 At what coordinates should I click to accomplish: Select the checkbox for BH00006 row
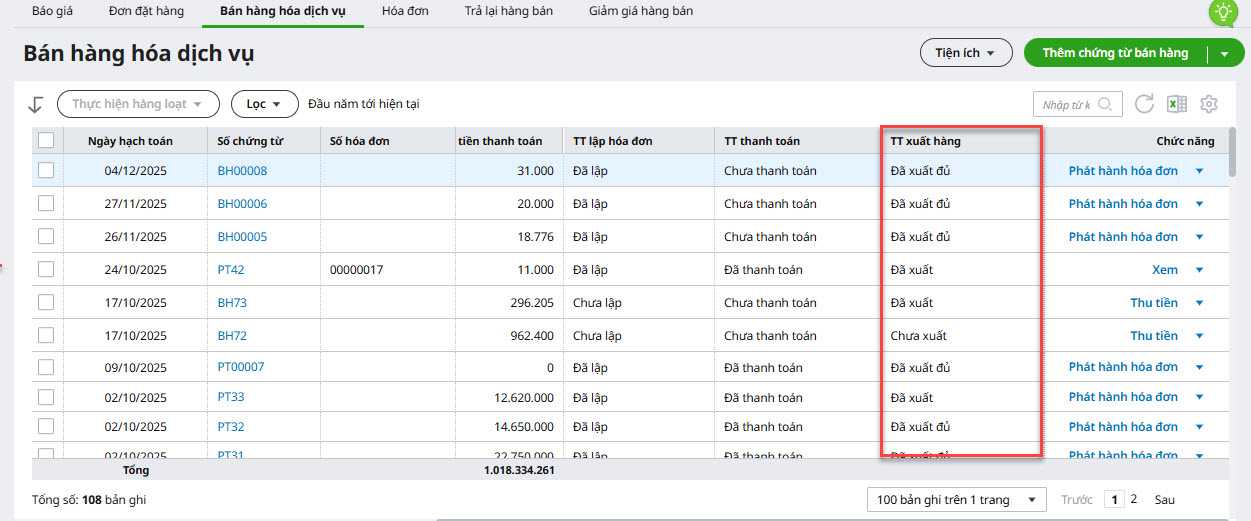tap(46, 204)
